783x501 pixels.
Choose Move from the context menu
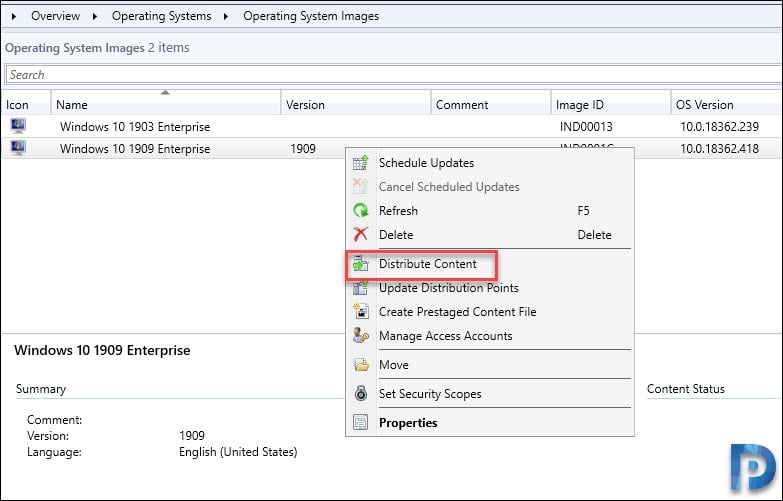(490, 365)
